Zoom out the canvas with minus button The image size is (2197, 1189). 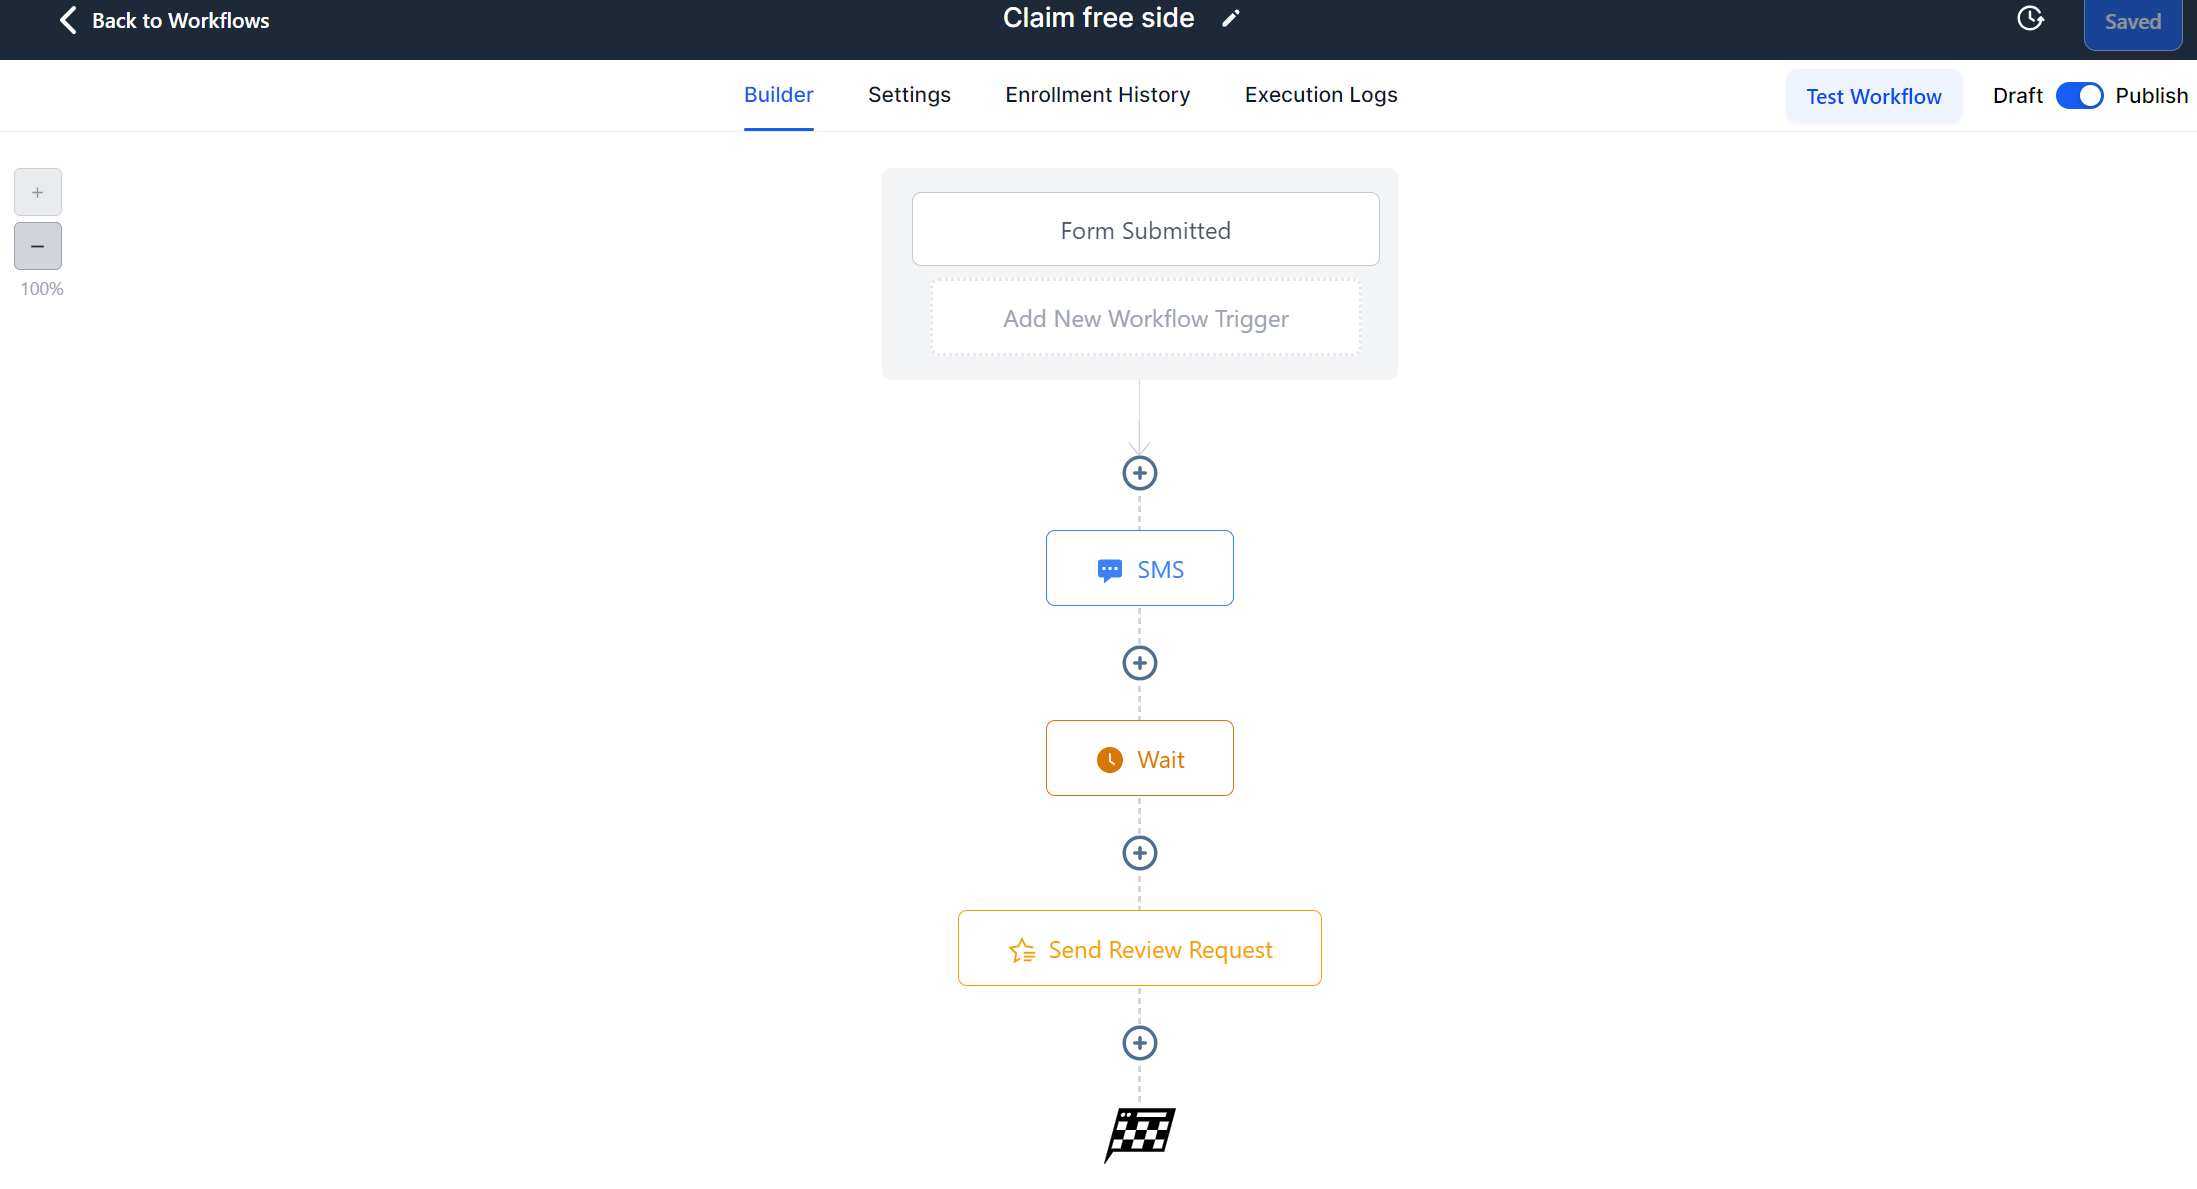pos(38,246)
